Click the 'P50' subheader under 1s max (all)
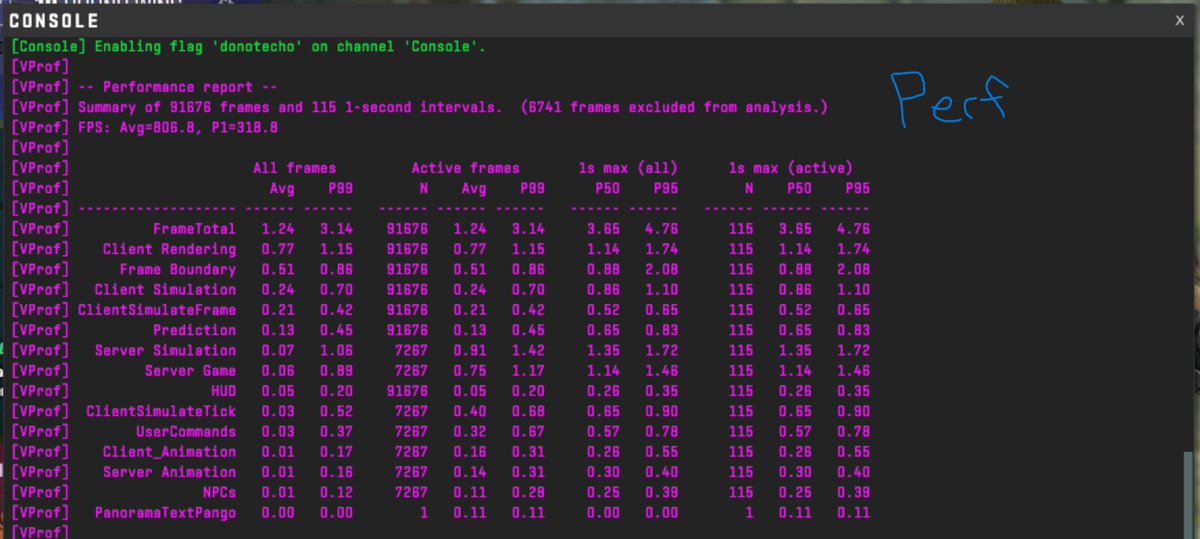The width and height of the screenshot is (1200, 539). coord(607,189)
